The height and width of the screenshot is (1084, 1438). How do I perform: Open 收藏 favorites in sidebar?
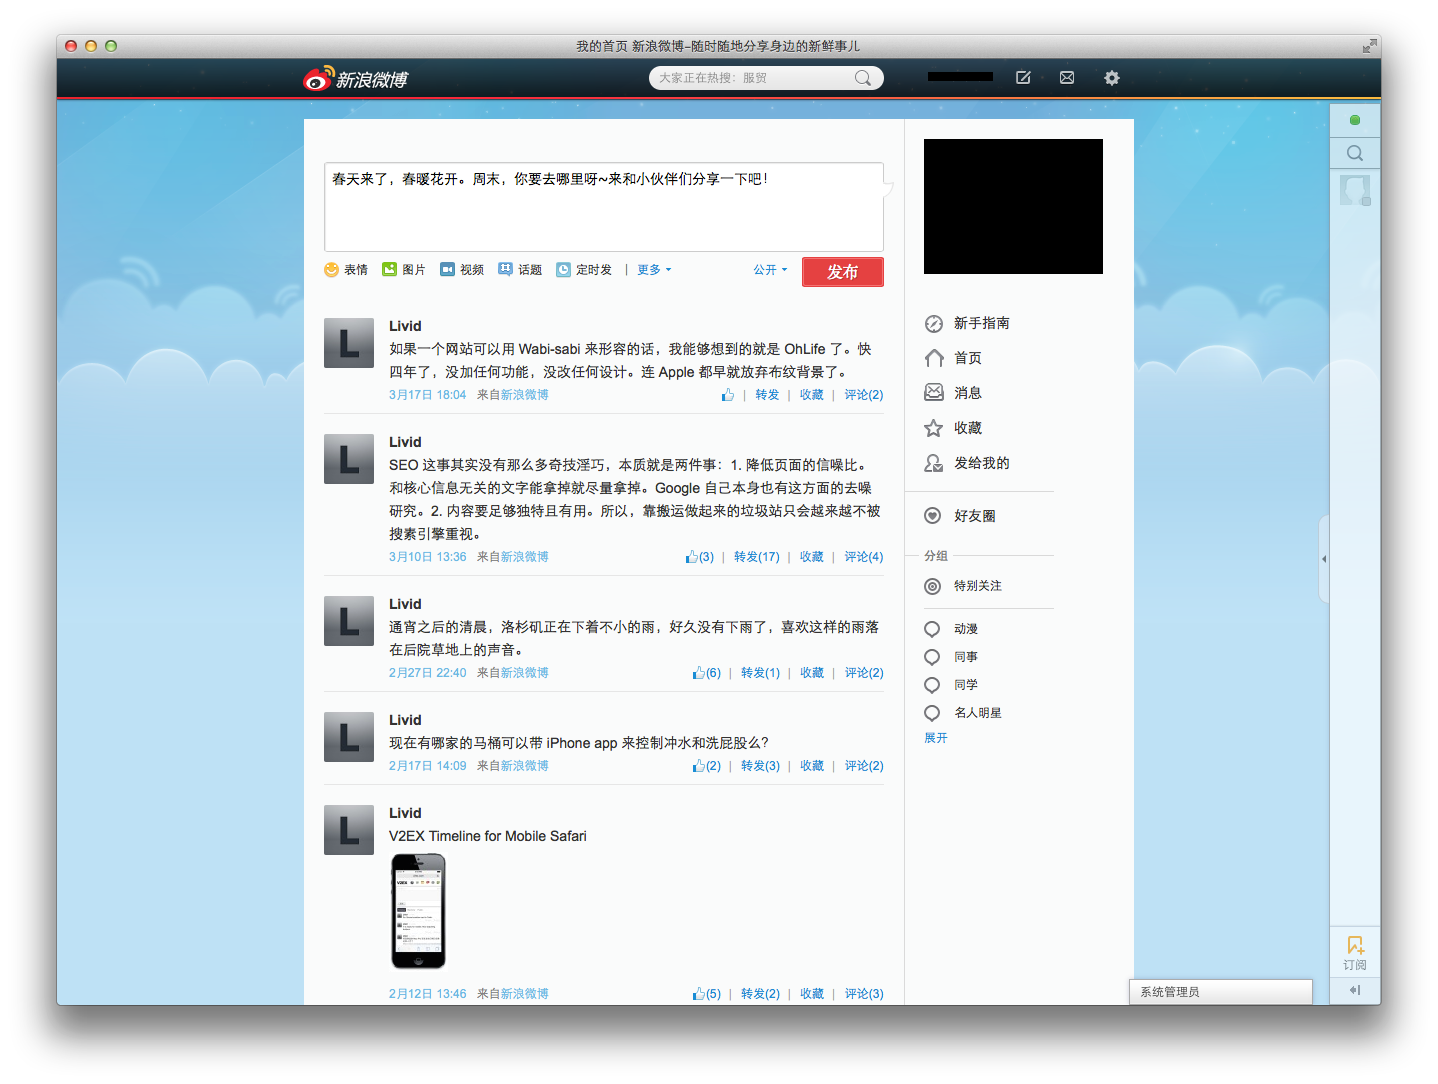pos(967,428)
